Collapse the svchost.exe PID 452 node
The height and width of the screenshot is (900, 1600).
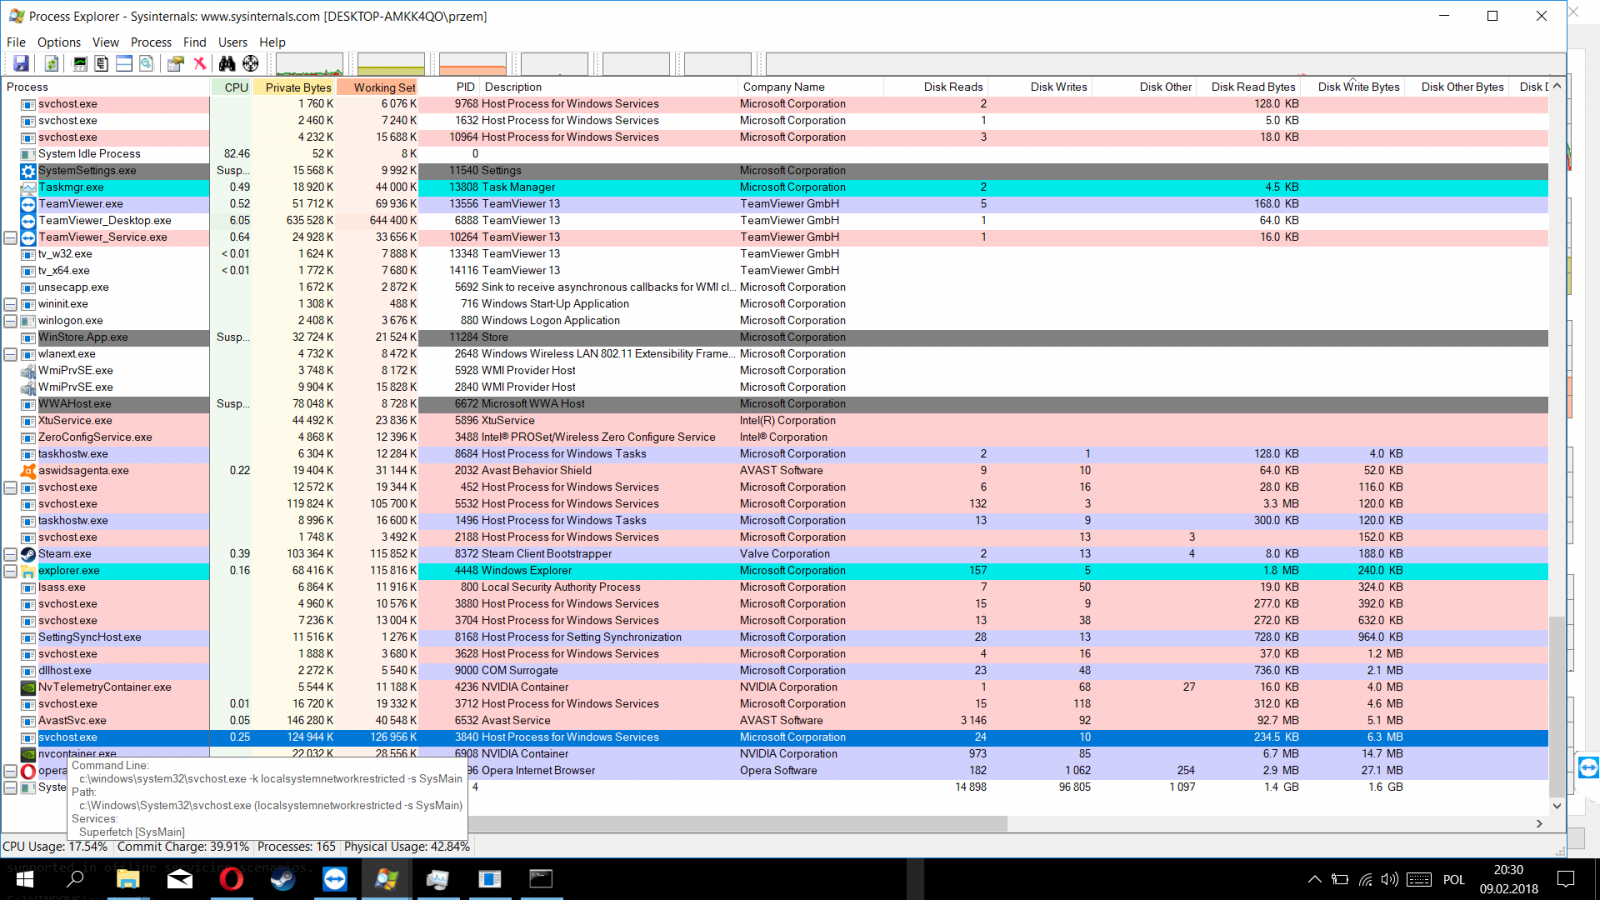(10, 488)
